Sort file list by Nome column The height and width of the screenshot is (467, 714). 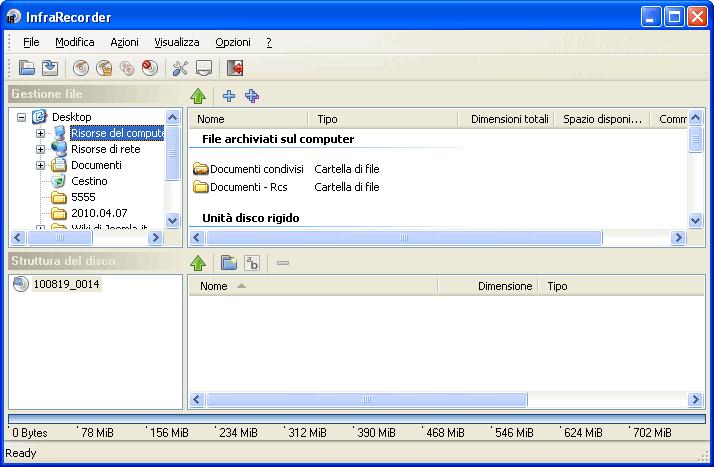(248, 119)
